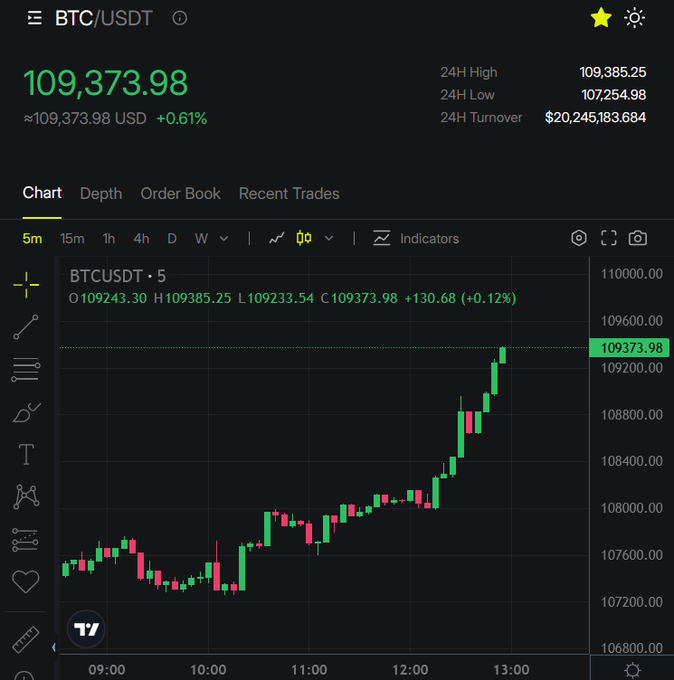The width and height of the screenshot is (674, 680).
Task: Click the legend close value C109373.98
Action: point(359,298)
